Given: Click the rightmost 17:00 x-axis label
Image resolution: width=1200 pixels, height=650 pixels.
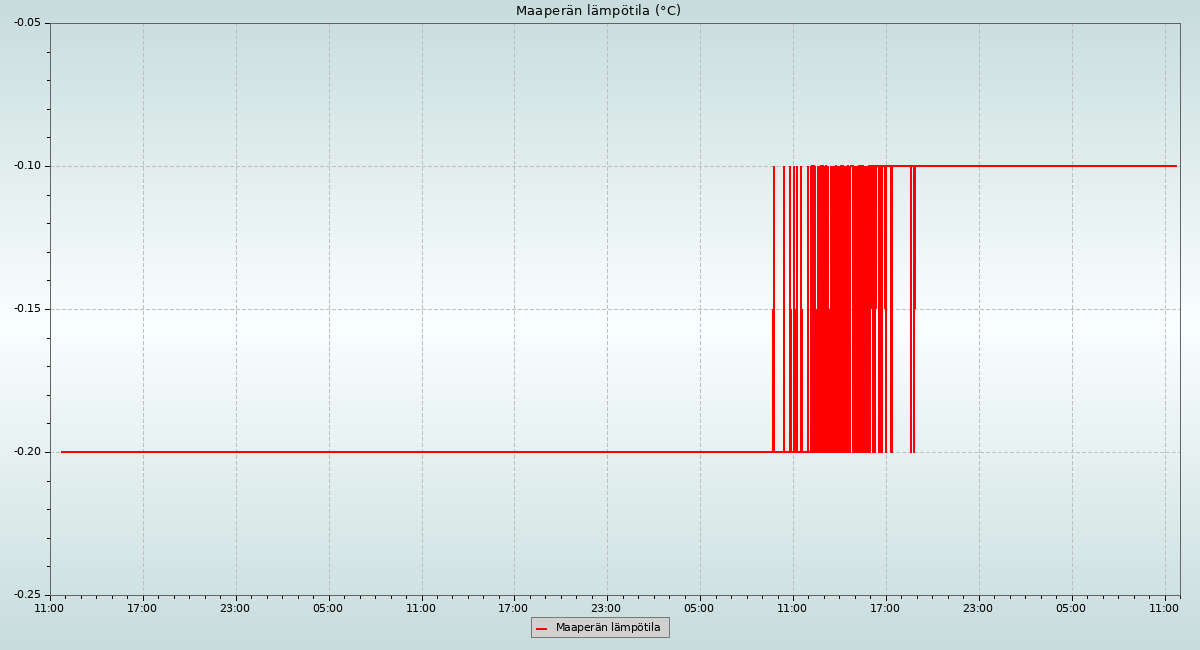Looking at the screenshot, I should point(885,608).
